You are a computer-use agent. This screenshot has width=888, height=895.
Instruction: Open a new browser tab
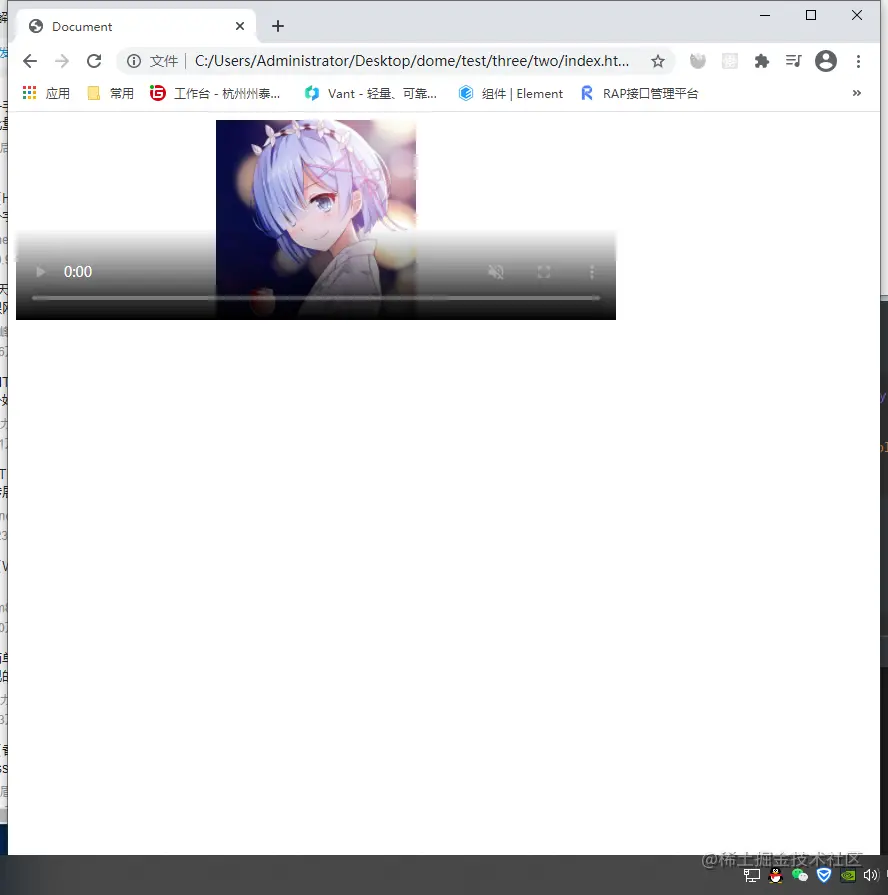pos(277,26)
